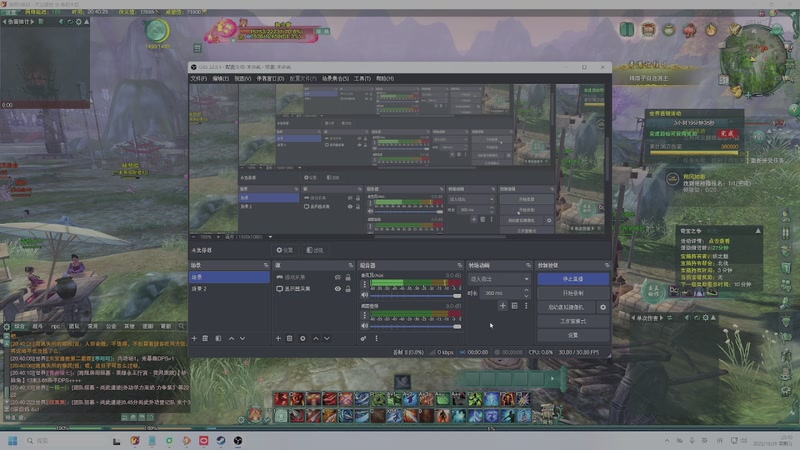
Task: Open the transition type dropdown
Action: tap(499, 279)
